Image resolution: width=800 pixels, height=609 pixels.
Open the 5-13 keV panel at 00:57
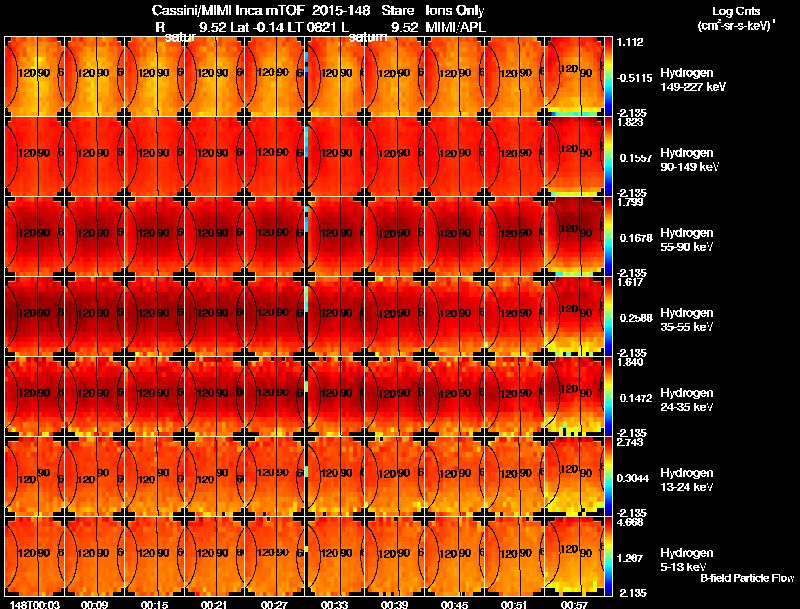tap(574, 556)
